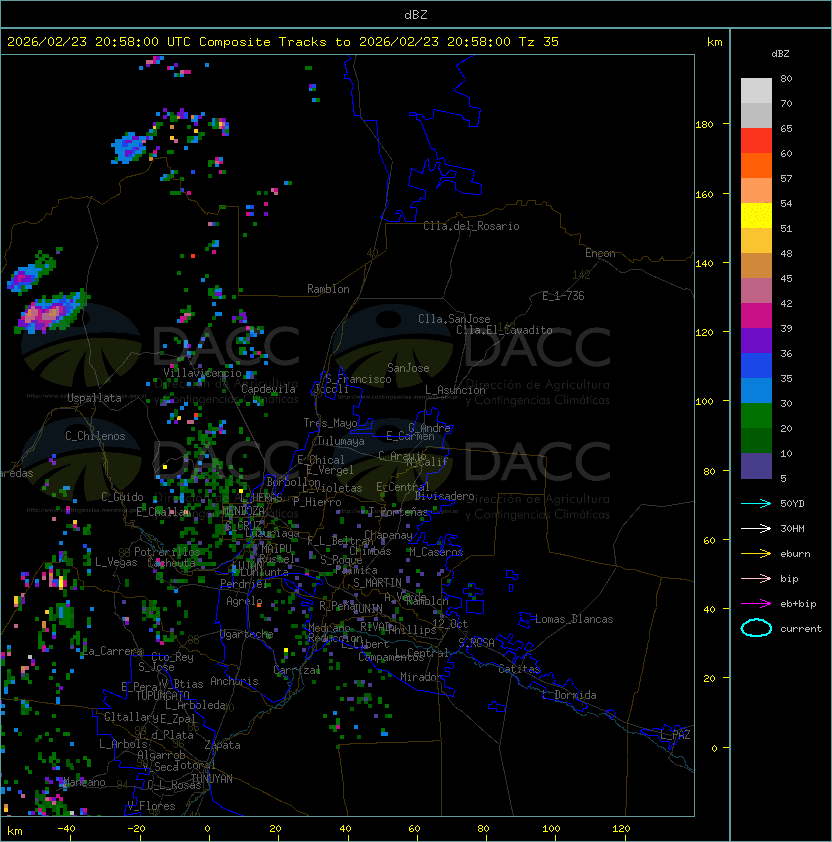The height and width of the screenshot is (842, 832).
Task: Click the yellow eburn arrow symbol
Action: pos(756,554)
